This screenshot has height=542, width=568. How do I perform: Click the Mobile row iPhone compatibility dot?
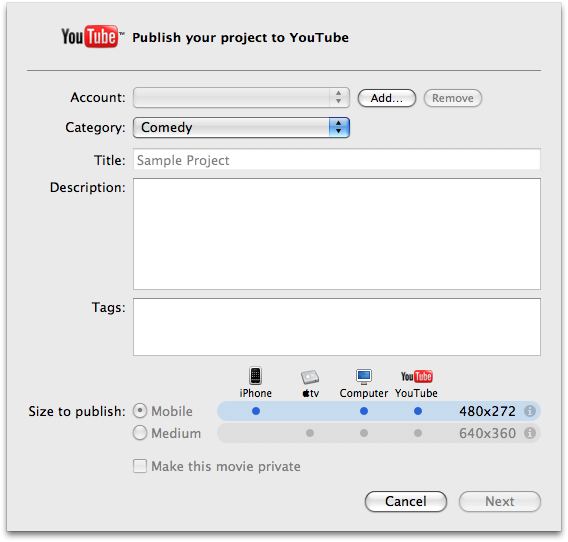[256, 411]
